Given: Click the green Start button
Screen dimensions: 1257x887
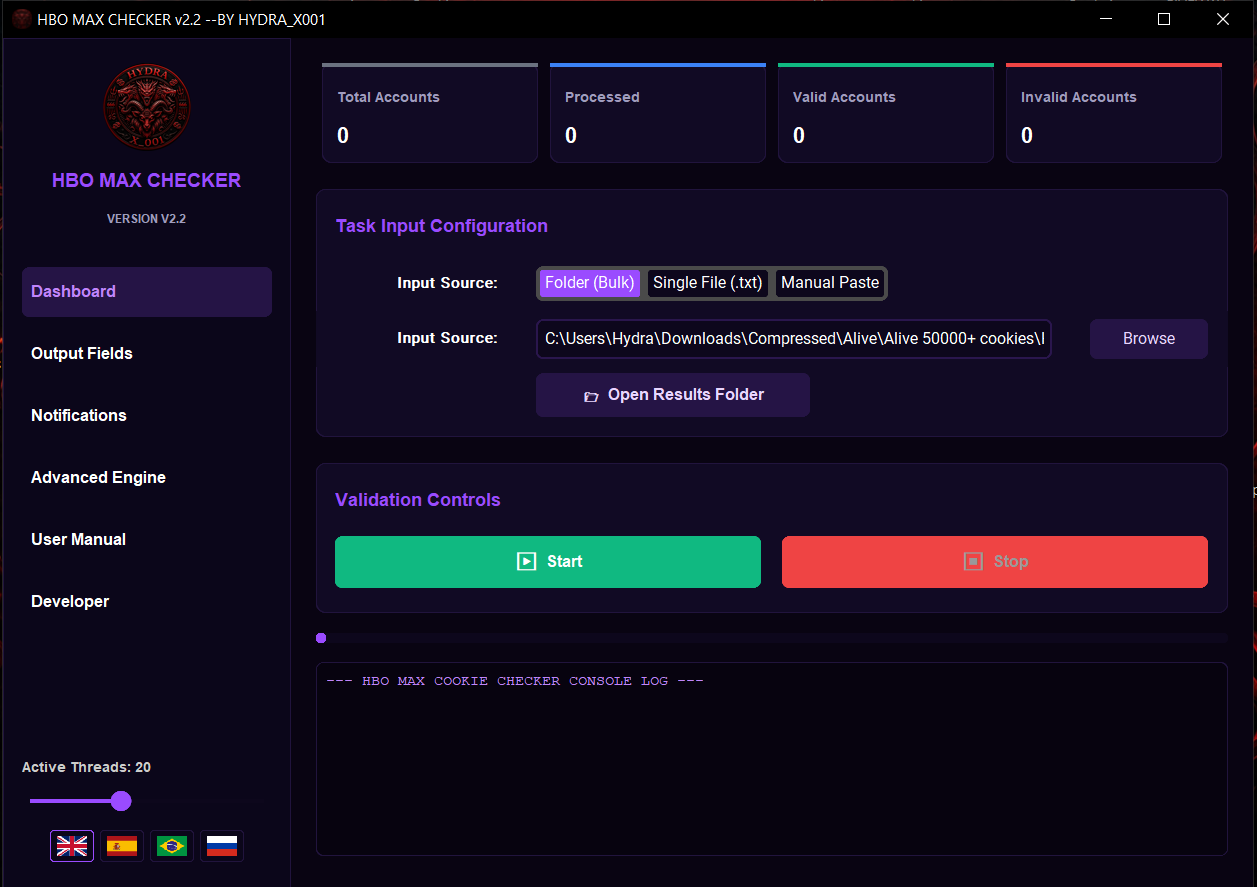Looking at the screenshot, I should click(548, 562).
